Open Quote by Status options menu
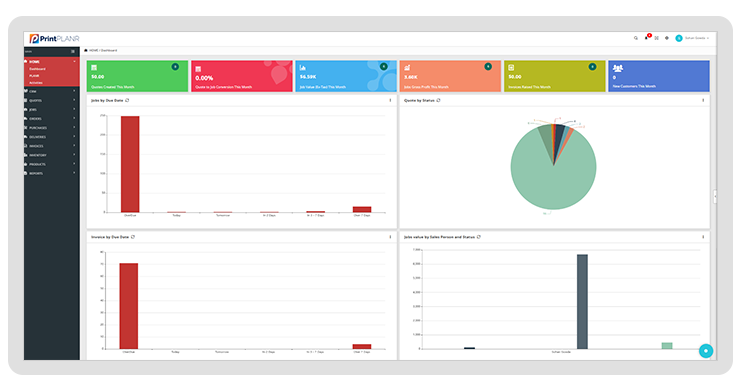Screen dimensions: 741x390 703,100
